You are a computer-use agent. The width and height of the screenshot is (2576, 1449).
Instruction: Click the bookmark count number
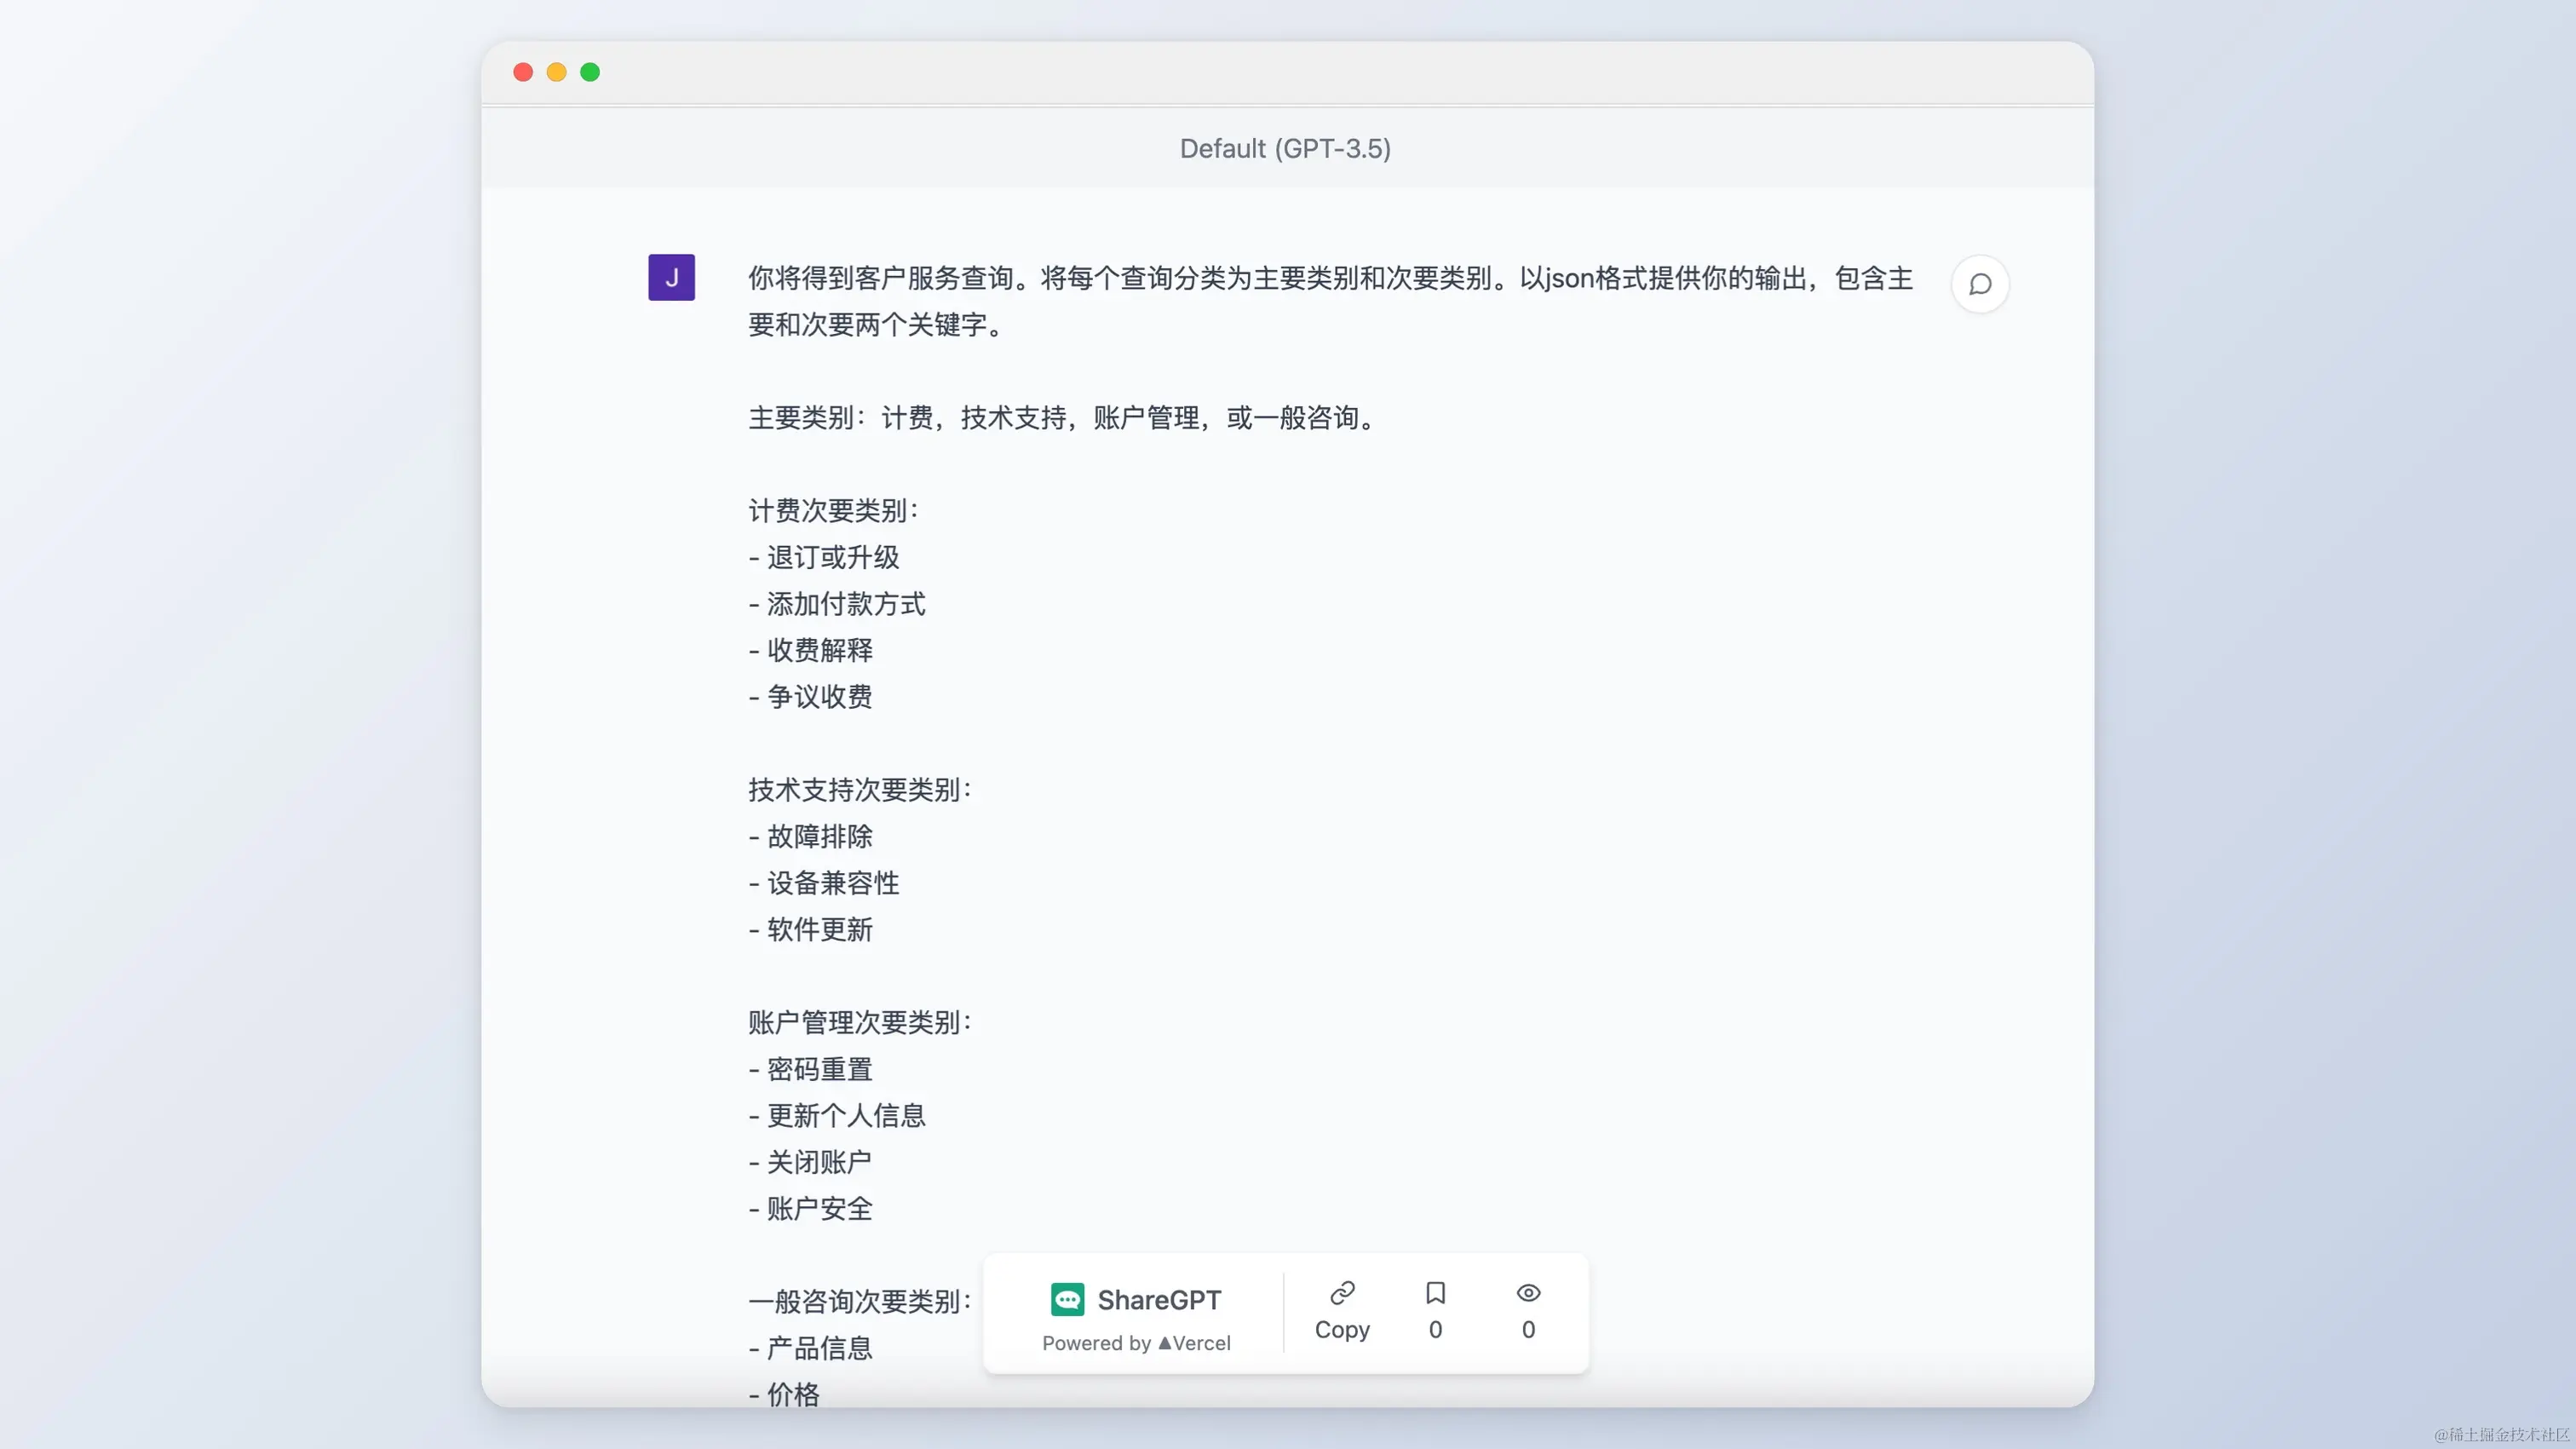tap(1435, 1329)
